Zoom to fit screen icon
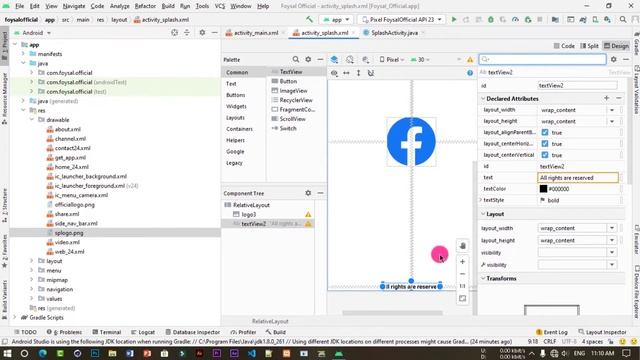The width and height of the screenshot is (640, 360). (462, 298)
